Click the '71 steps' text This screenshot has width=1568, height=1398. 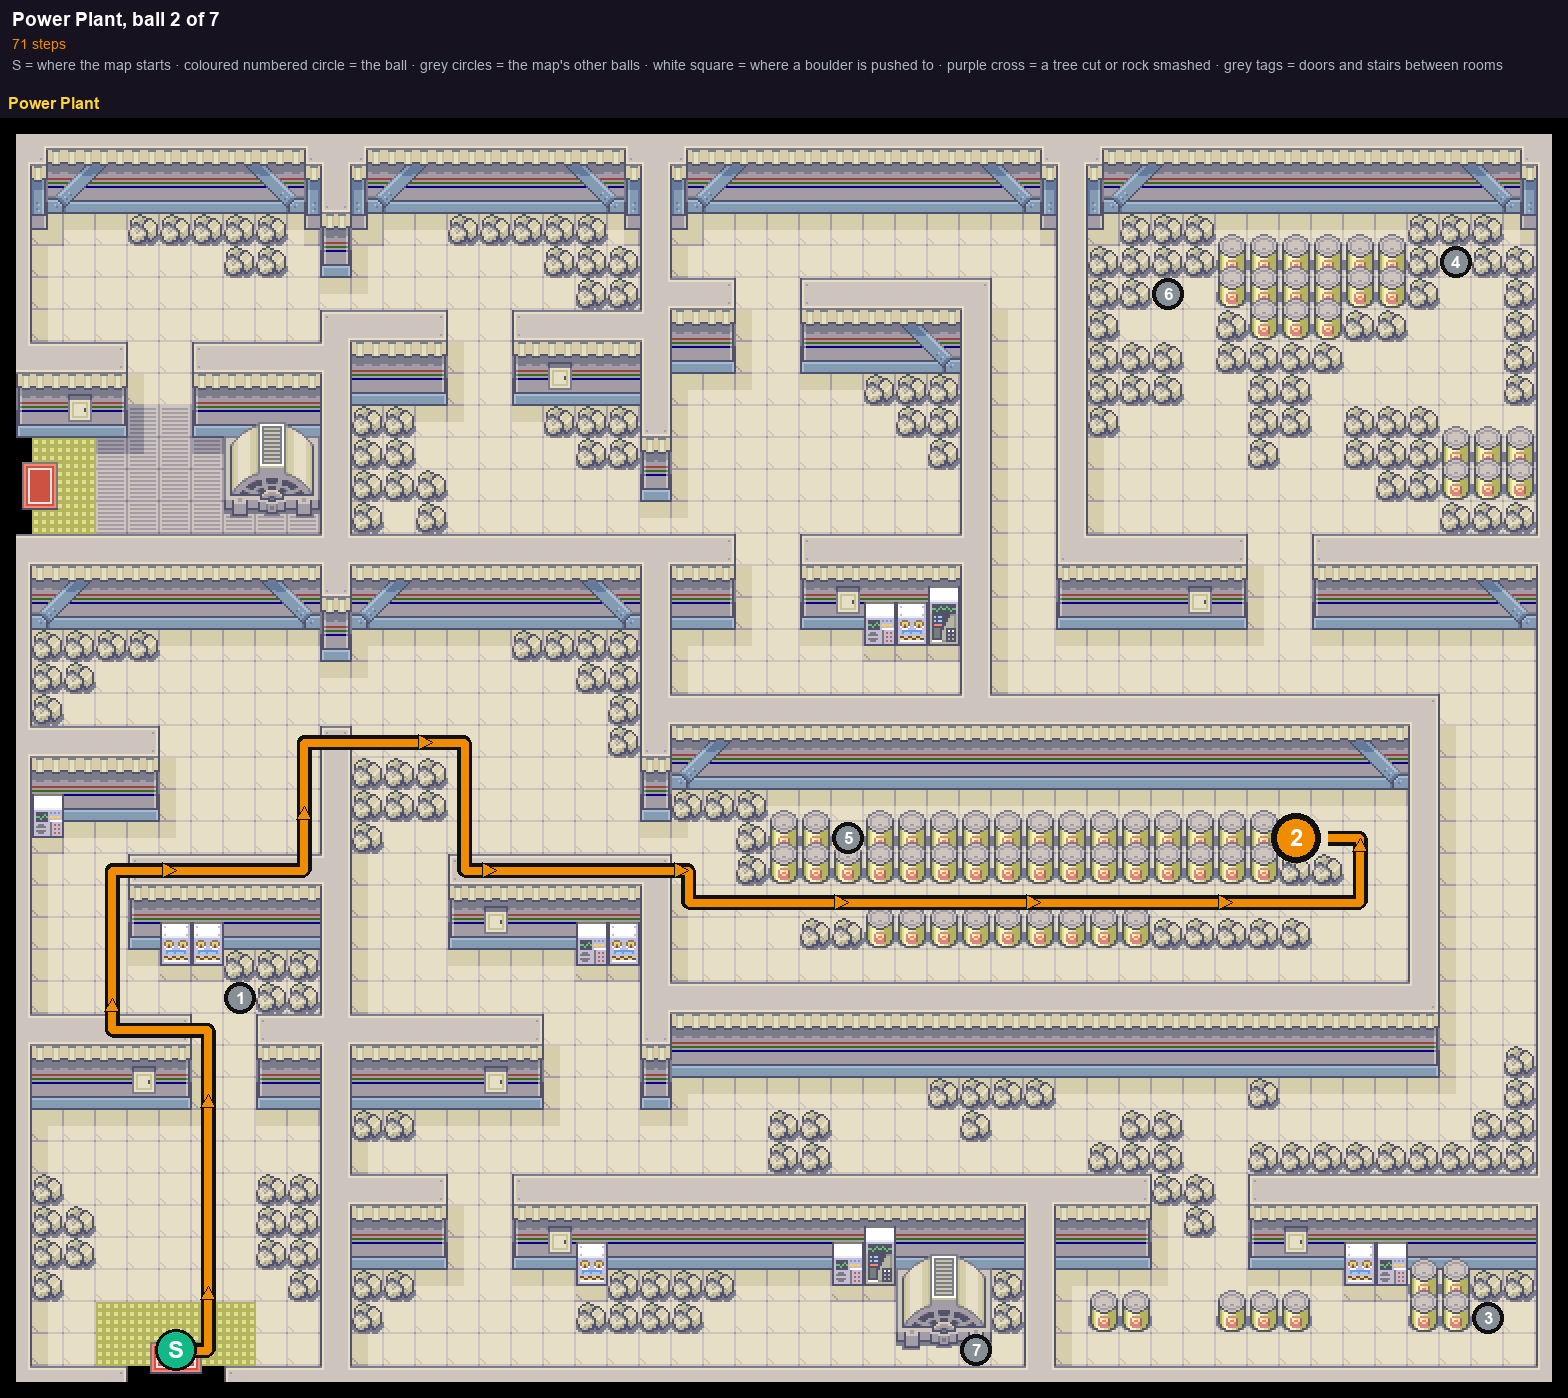pyautogui.click(x=39, y=44)
